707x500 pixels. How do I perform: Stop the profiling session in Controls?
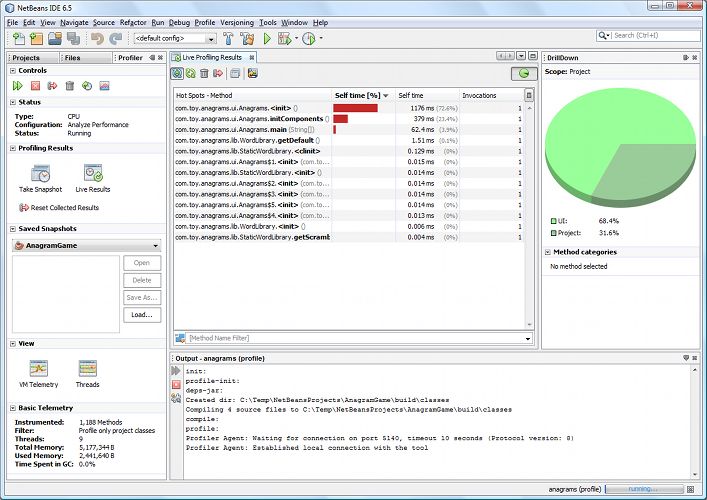click(35, 86)
